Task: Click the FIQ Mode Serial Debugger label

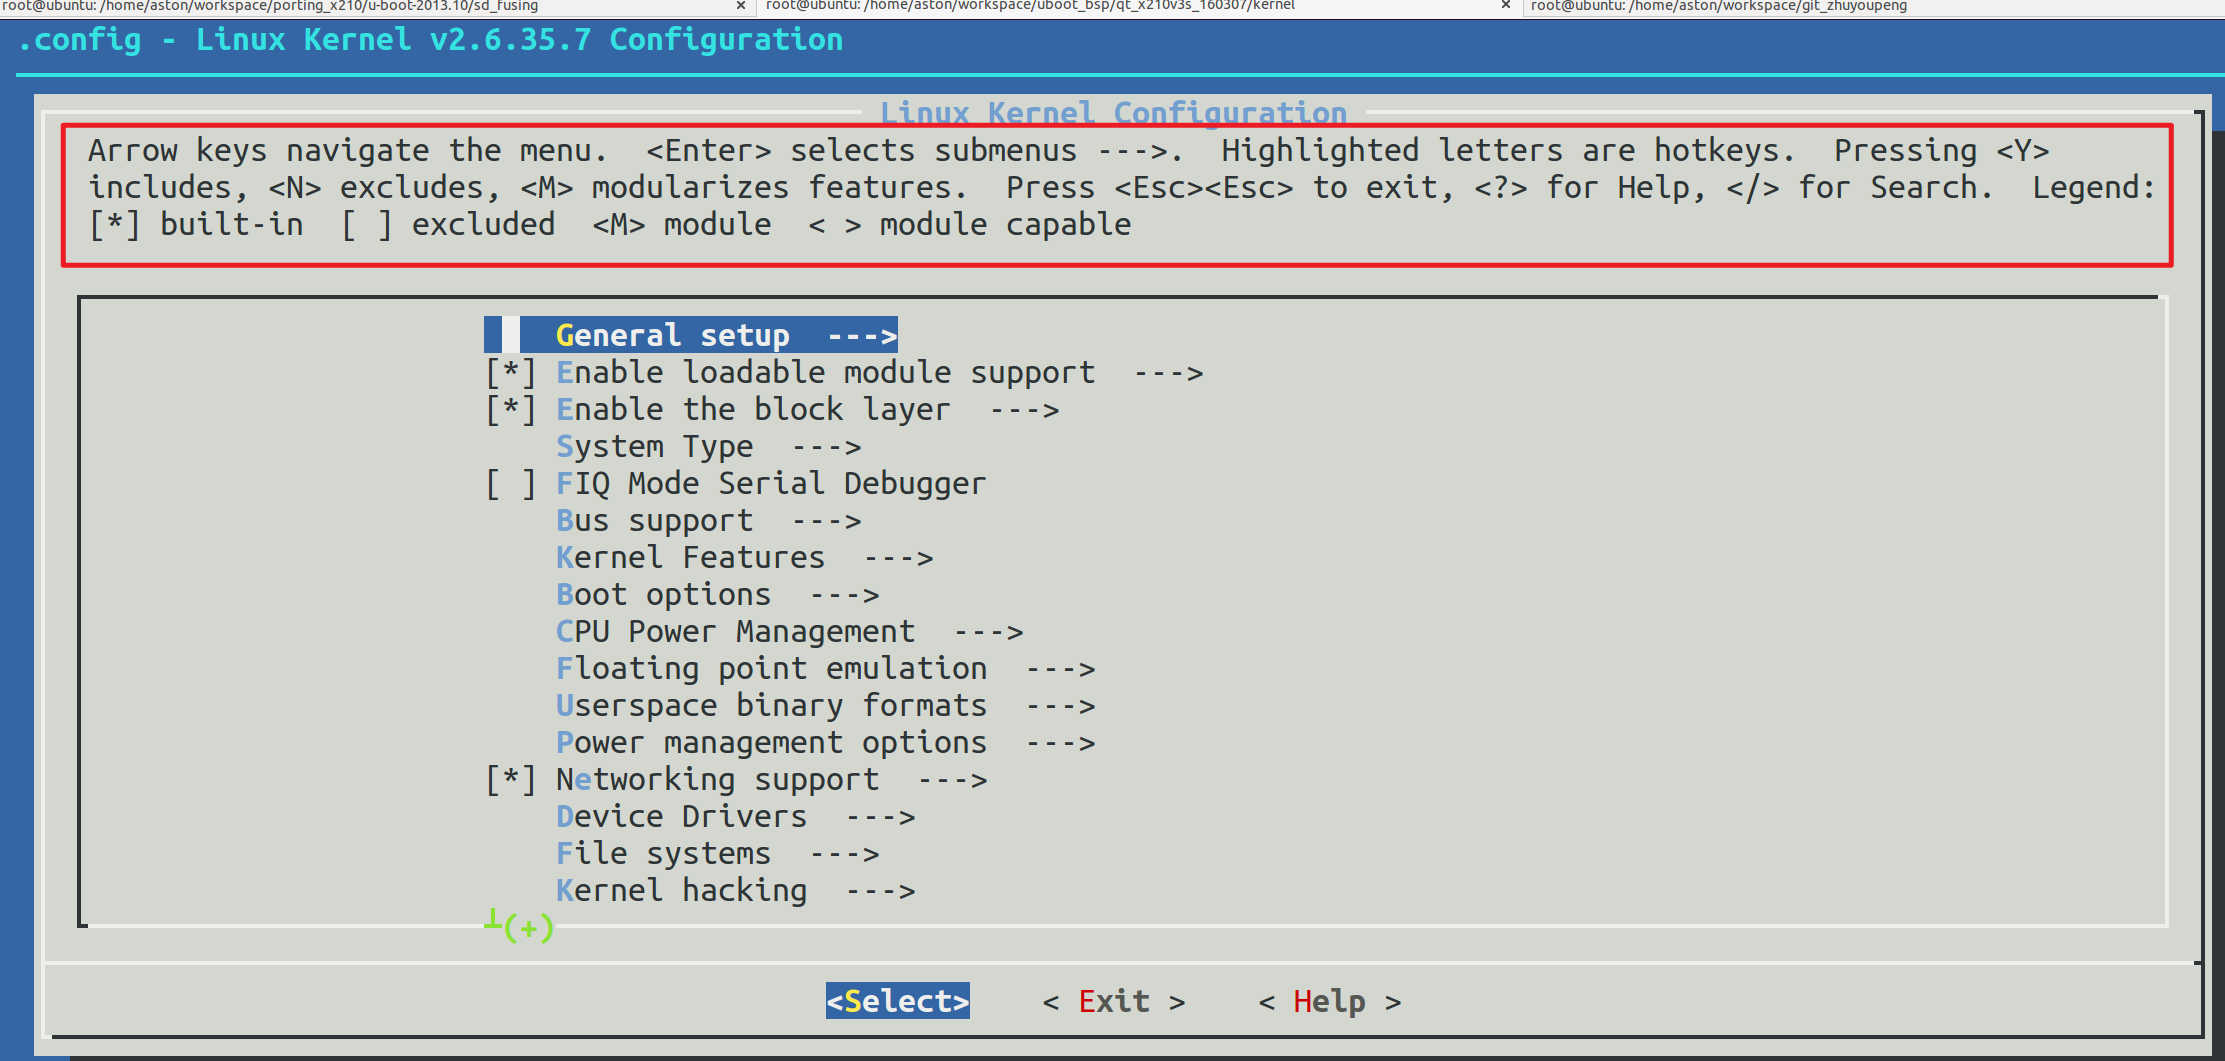Action: pos(771,483)
